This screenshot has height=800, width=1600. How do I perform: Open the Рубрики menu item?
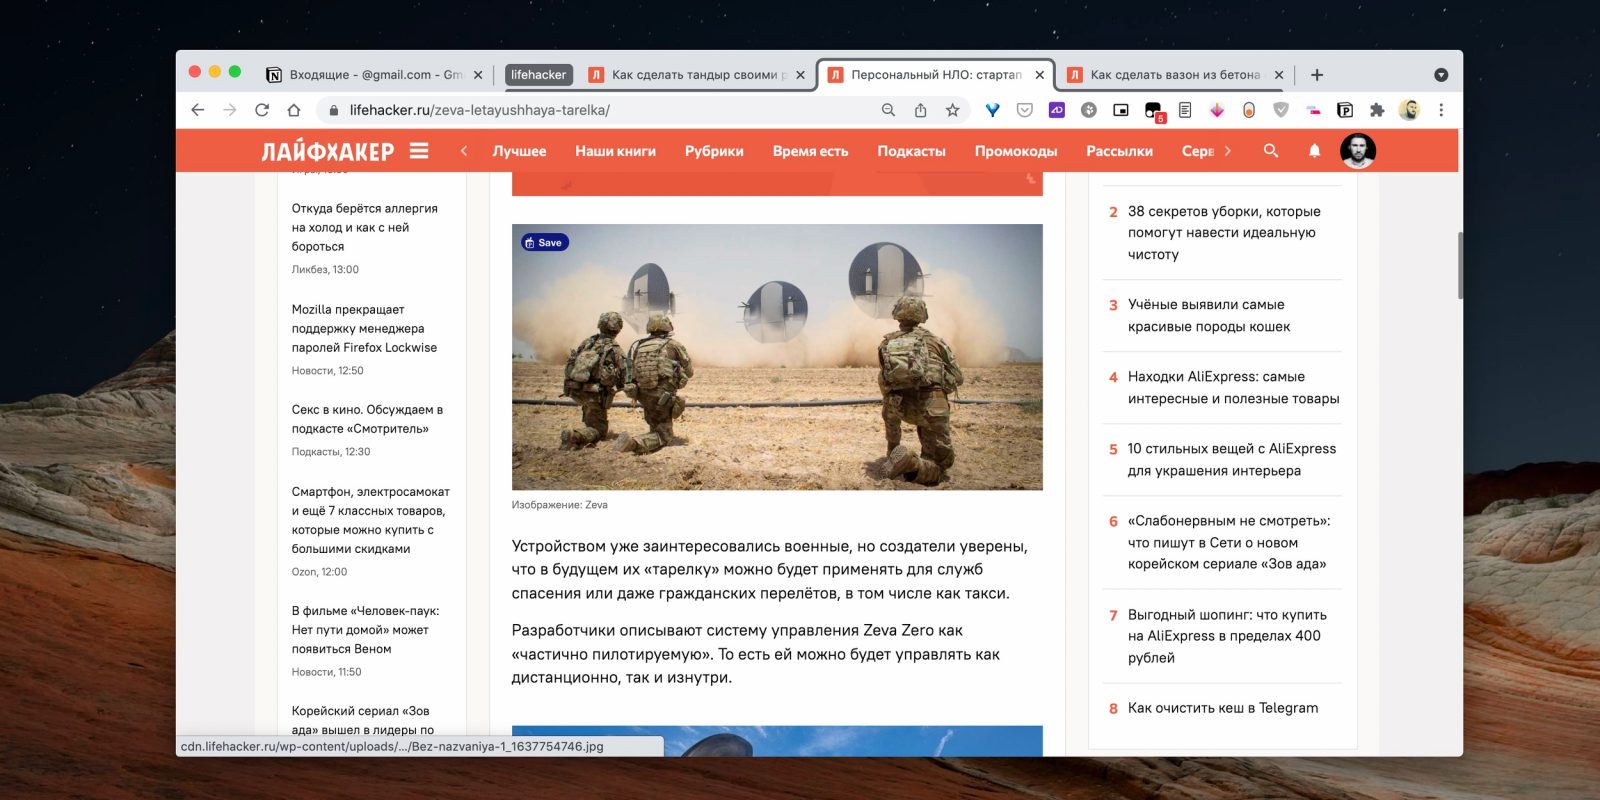(714, 151)
